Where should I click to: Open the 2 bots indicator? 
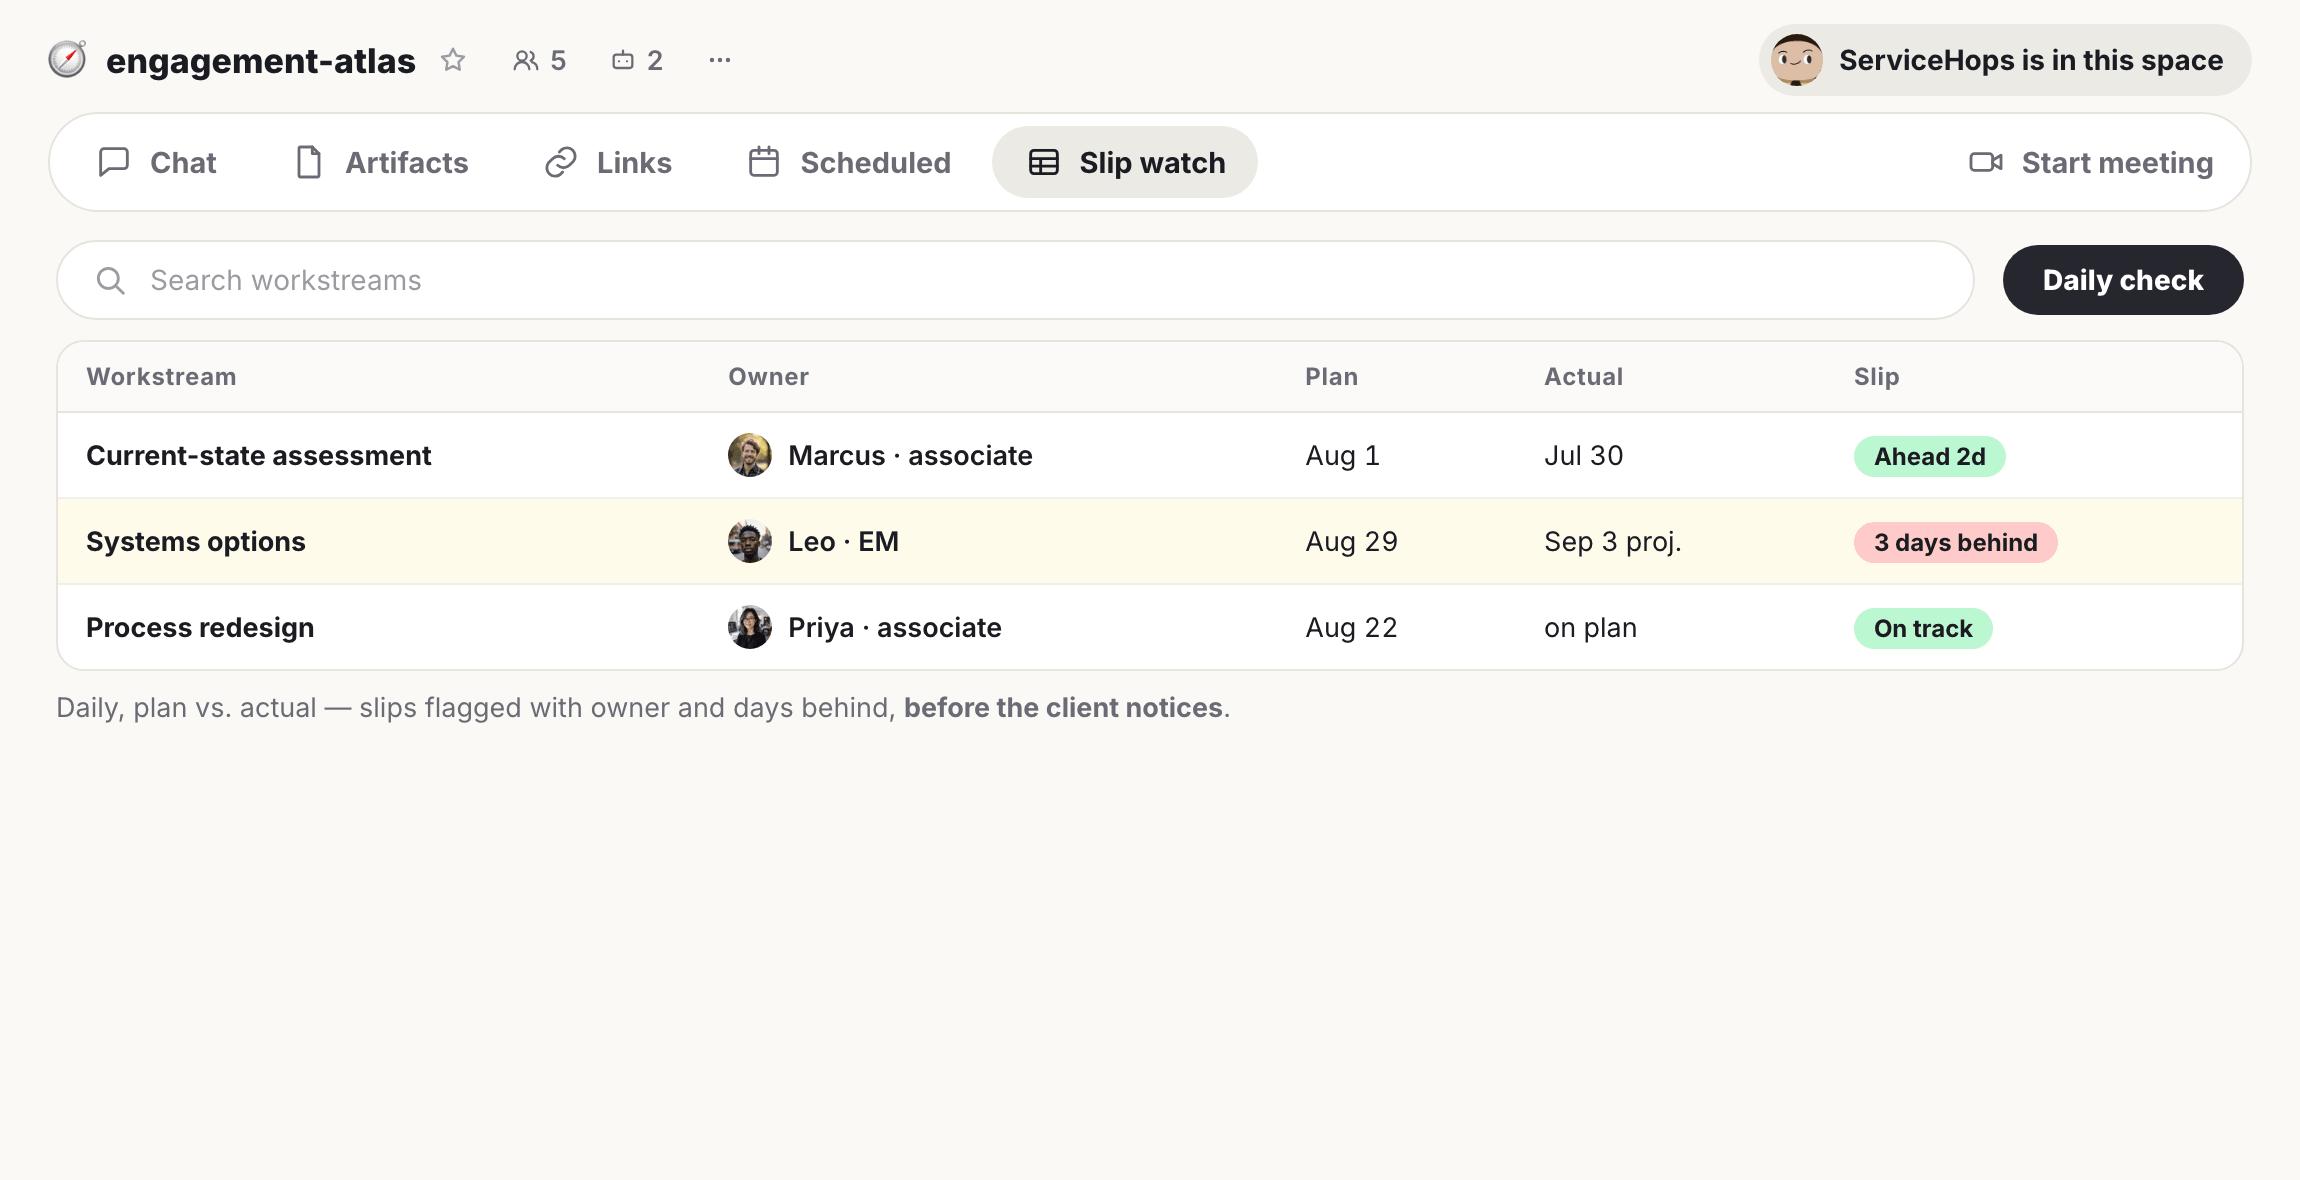[x=637, y=60]
